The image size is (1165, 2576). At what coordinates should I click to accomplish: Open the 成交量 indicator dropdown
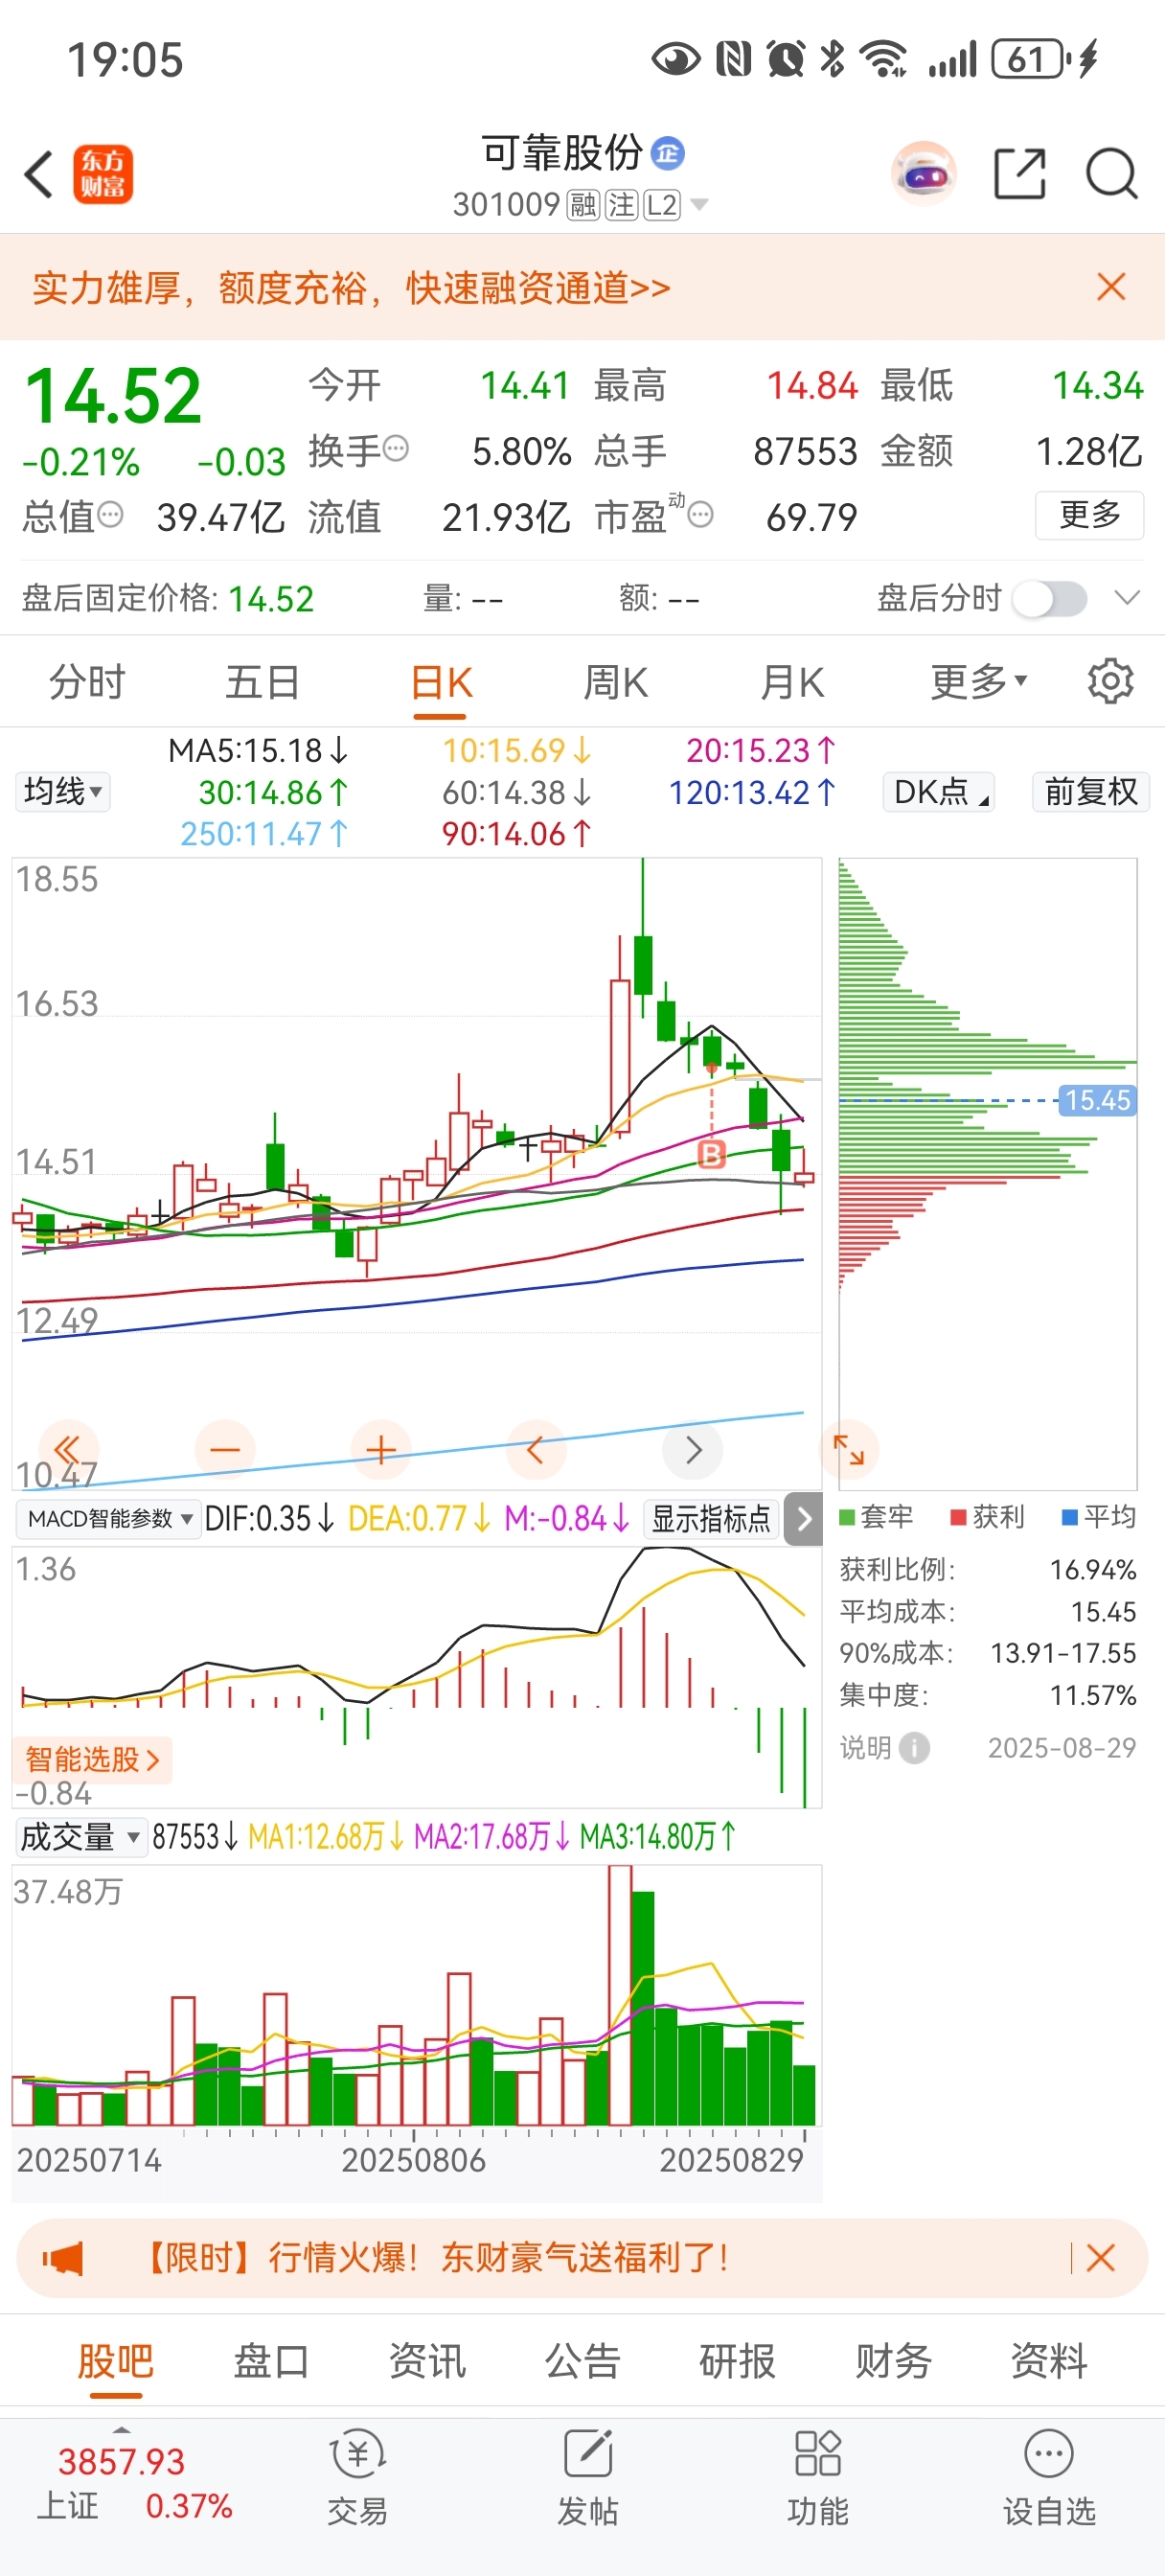[81, 1837]
